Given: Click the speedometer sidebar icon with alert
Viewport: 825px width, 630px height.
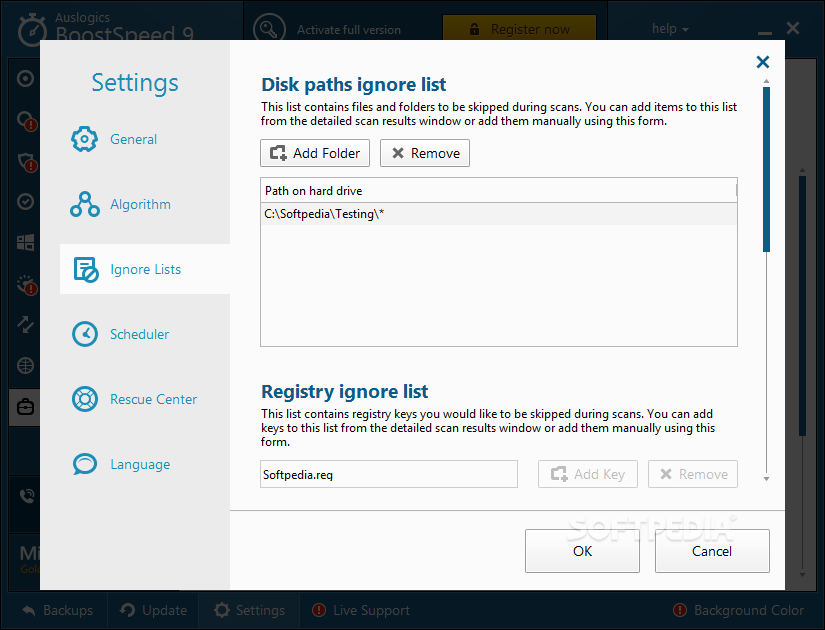Looking at the screenshot, I should (x=26, y=284).
